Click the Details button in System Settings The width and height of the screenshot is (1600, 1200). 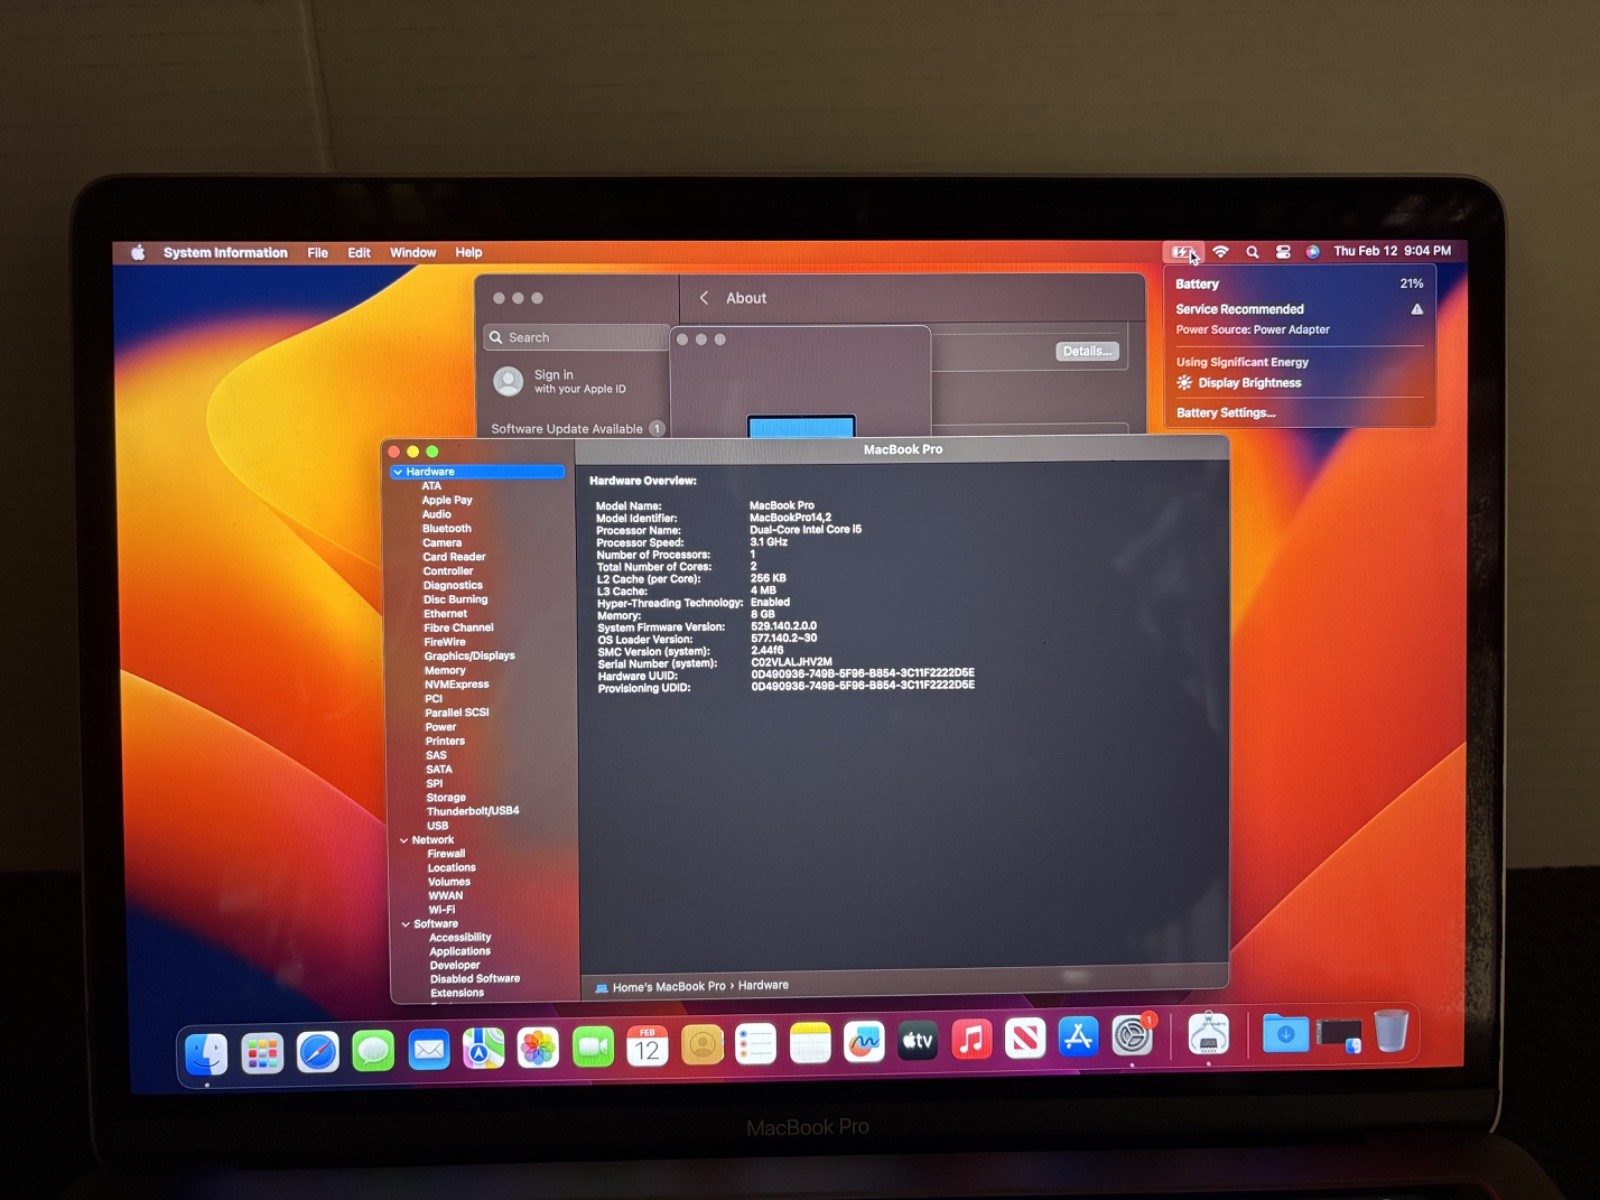coord(1087,351)
